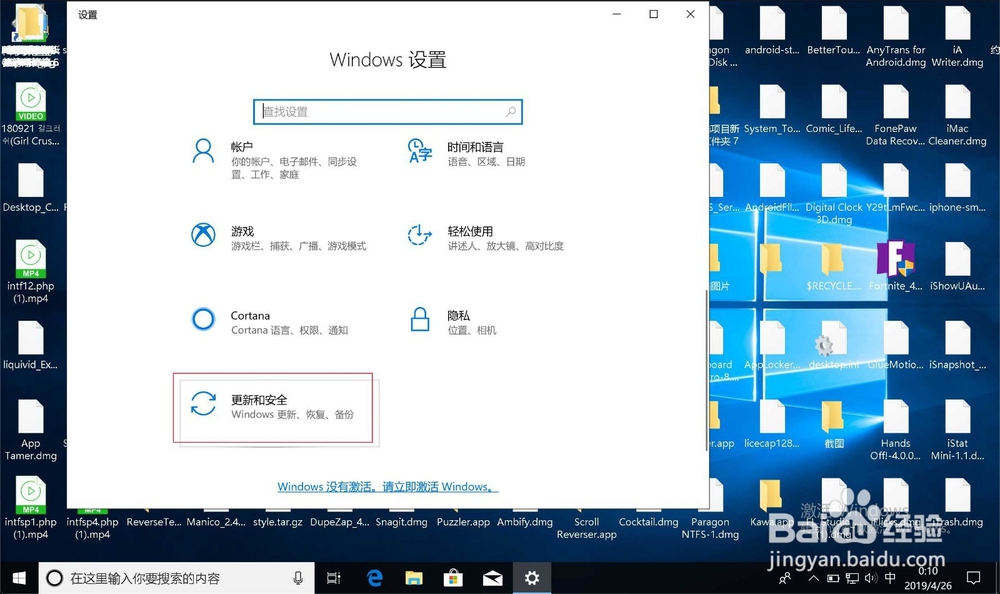Image resolution: width=1000 pixels, height=594 pixels.
Task: Click the taskbar clock and date
Action: pos(927,578)
